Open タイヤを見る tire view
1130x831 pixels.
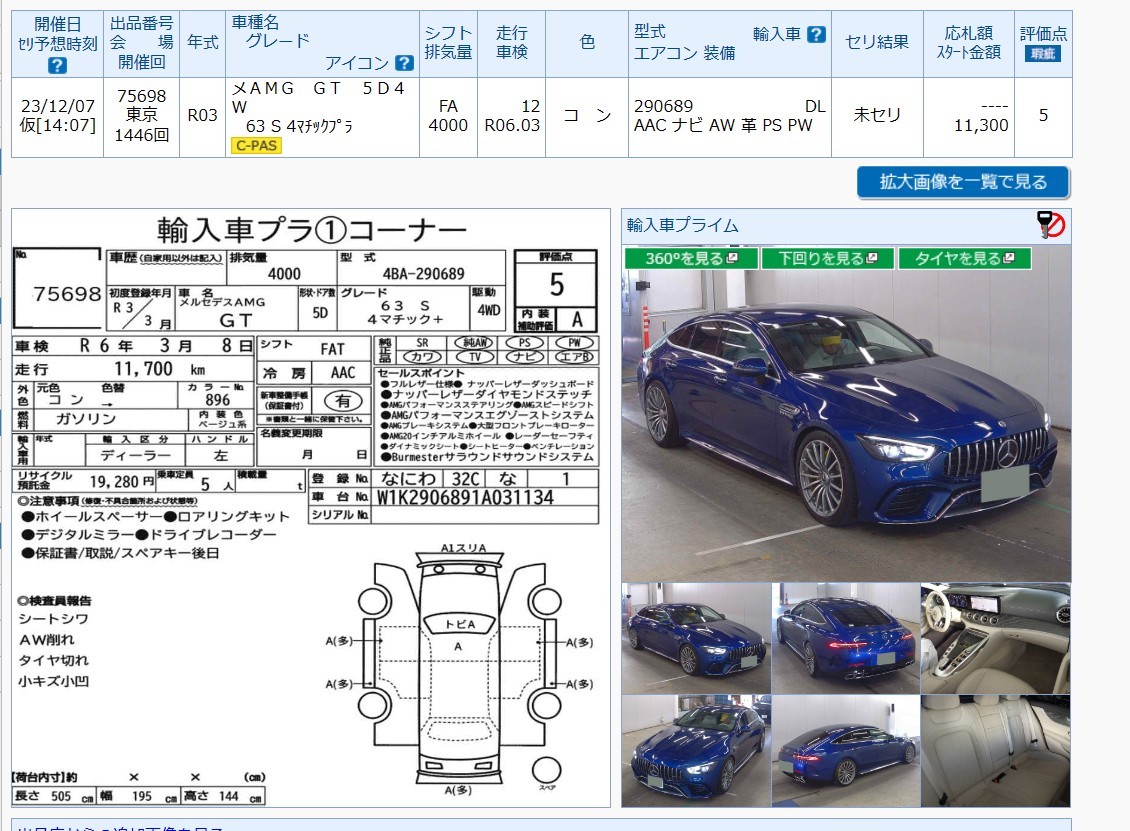point(964,258)
